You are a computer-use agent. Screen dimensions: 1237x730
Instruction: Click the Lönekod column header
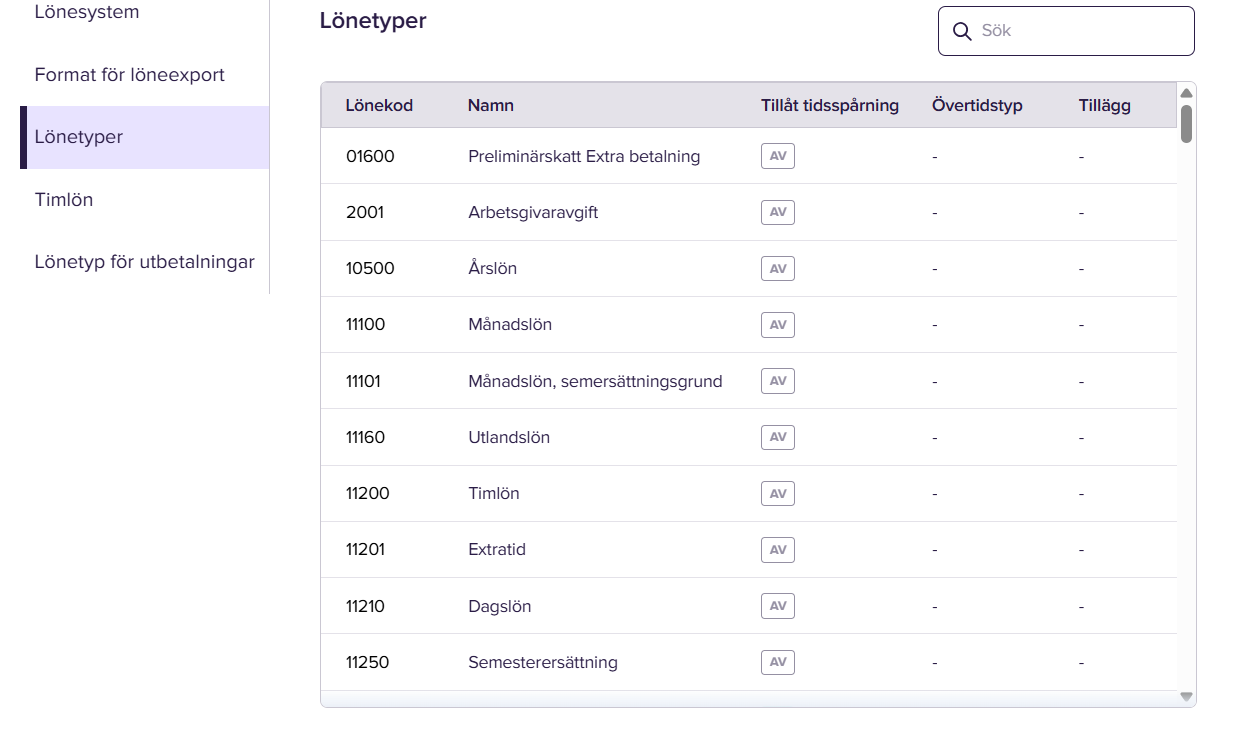coord(379,105)
